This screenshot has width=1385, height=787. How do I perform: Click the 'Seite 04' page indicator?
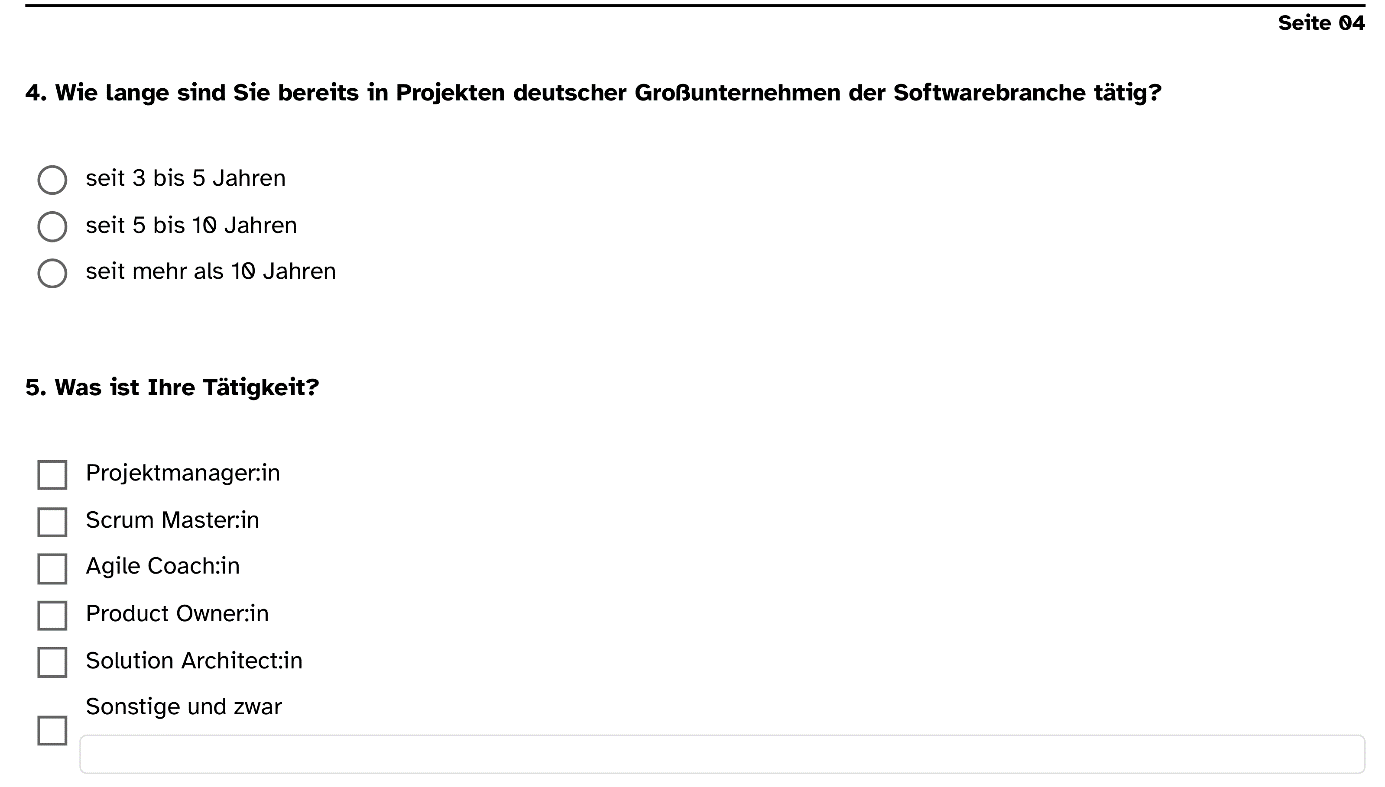[1321, 23]
